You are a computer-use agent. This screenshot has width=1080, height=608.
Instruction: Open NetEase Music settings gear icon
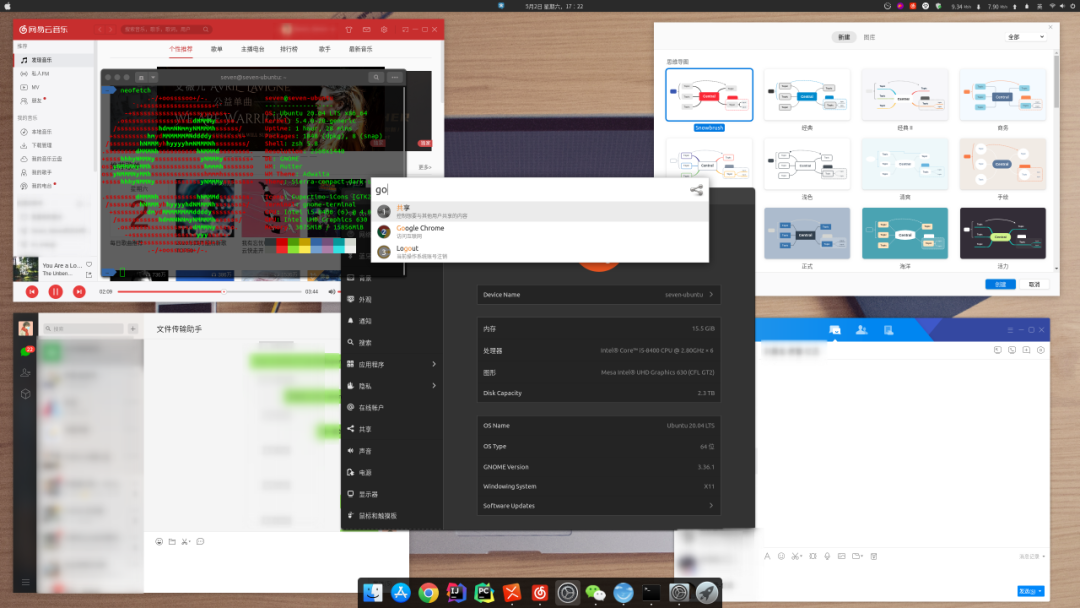(384, 30)
